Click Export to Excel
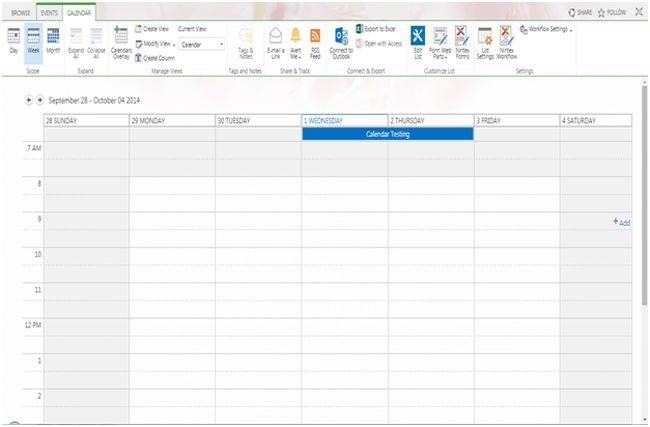 [376, 29]
